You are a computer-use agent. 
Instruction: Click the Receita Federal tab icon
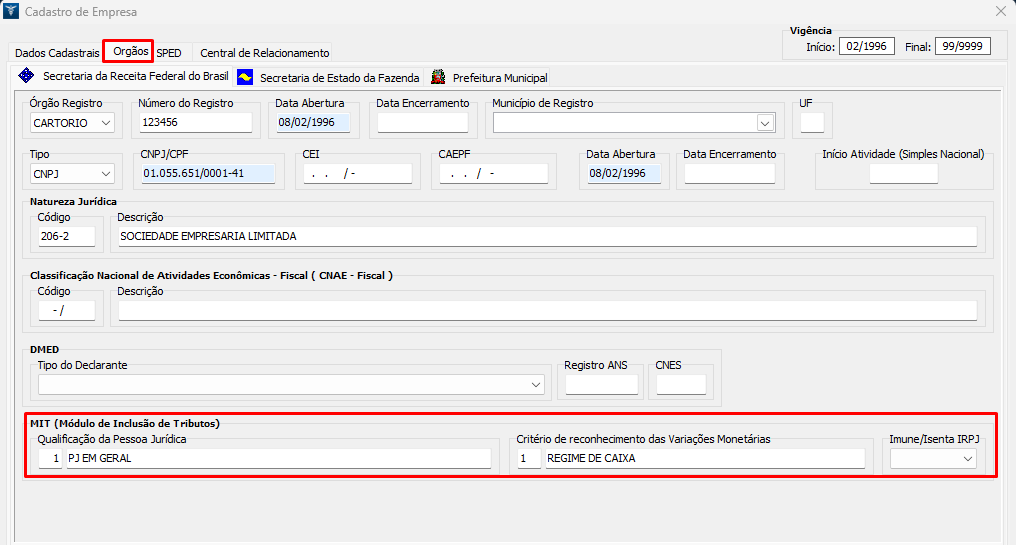click(x=27, y=76)
